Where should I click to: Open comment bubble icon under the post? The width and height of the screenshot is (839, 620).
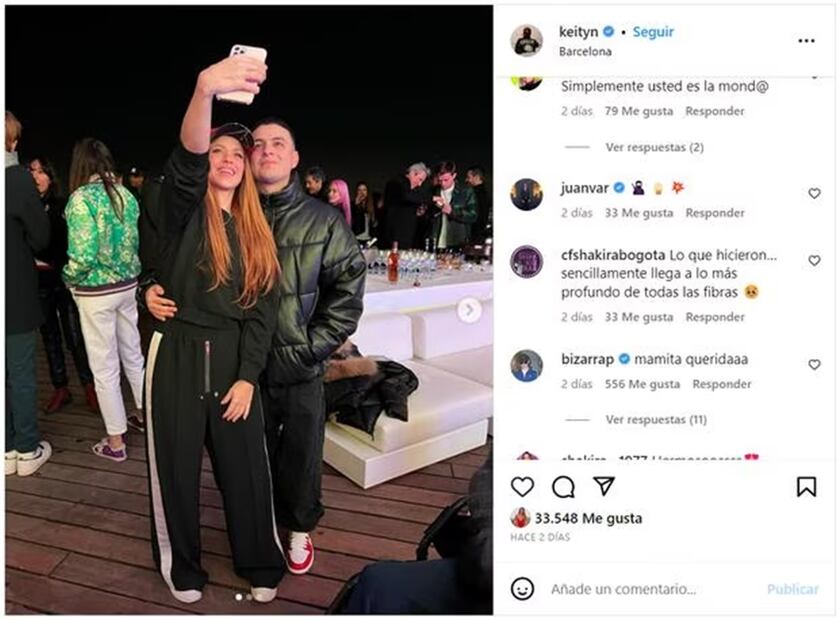563,486
